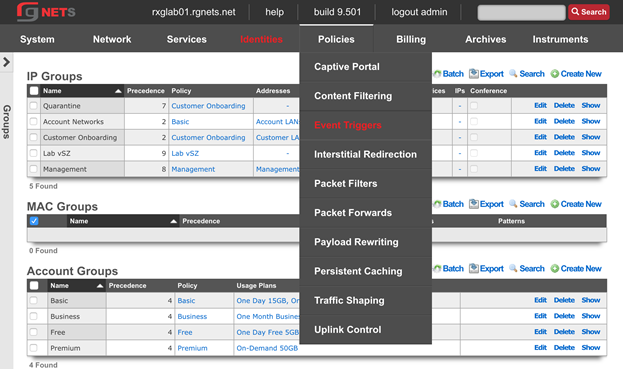Click the IP Groups Batch icon
The height and width of the screenshot is (369, 623).
pos(437,74)
